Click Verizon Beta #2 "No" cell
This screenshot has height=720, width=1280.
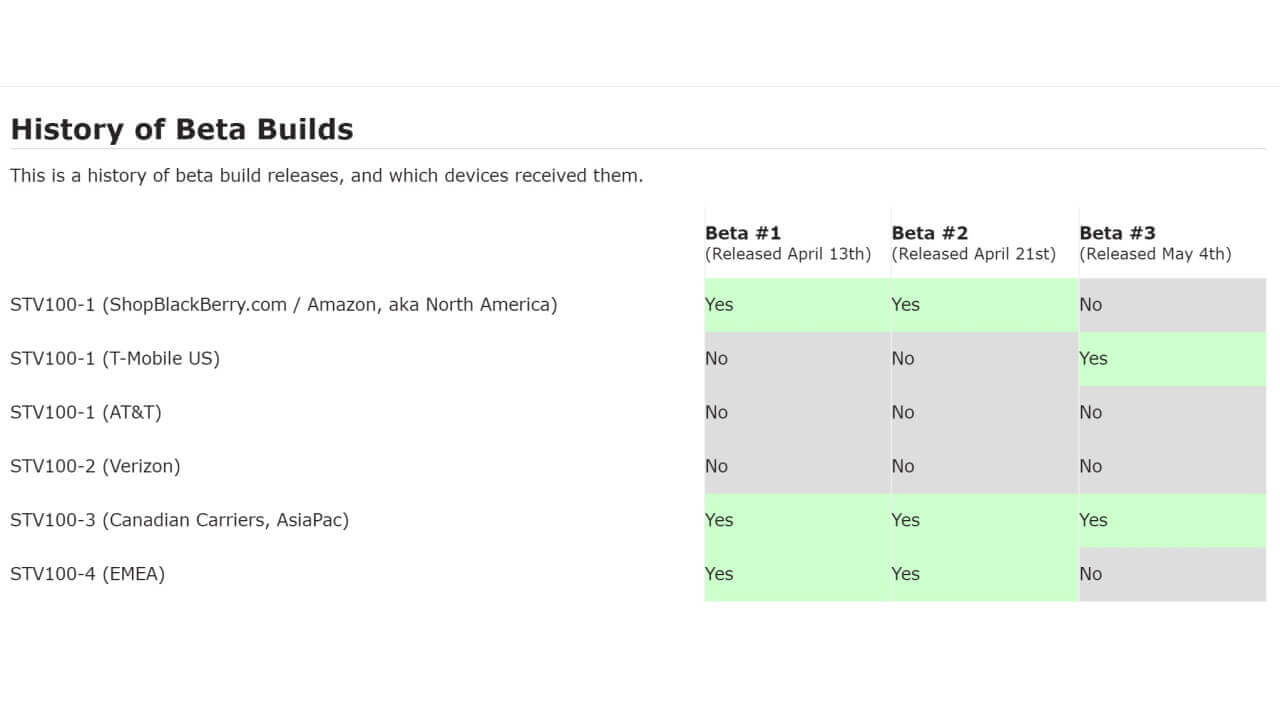(x=984, y=466)
